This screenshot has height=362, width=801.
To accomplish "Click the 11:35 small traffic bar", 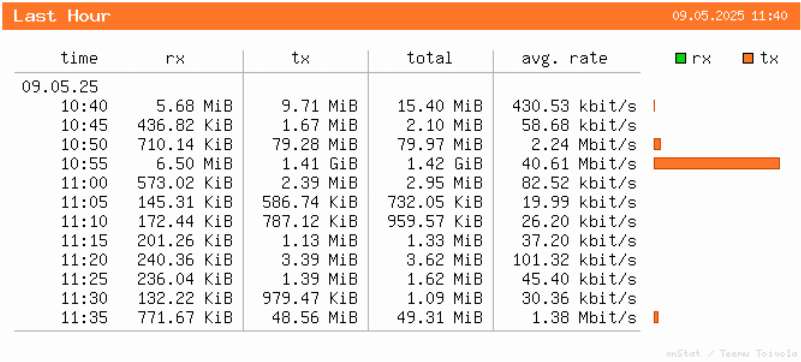I will tap(656, 318).
